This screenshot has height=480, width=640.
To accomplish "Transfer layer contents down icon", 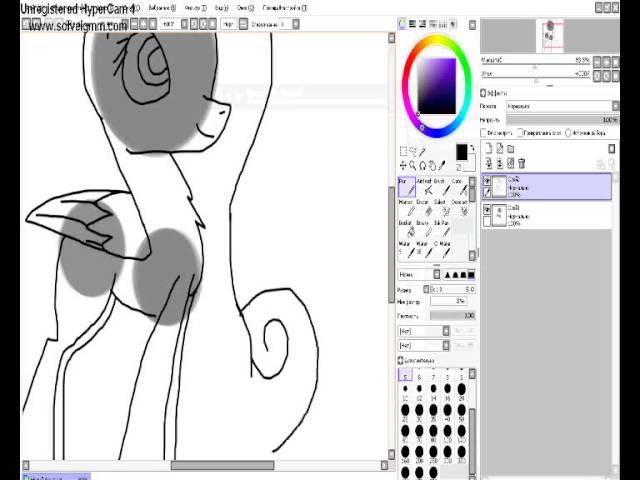I will pyautogui.click(x=489, y=163).
